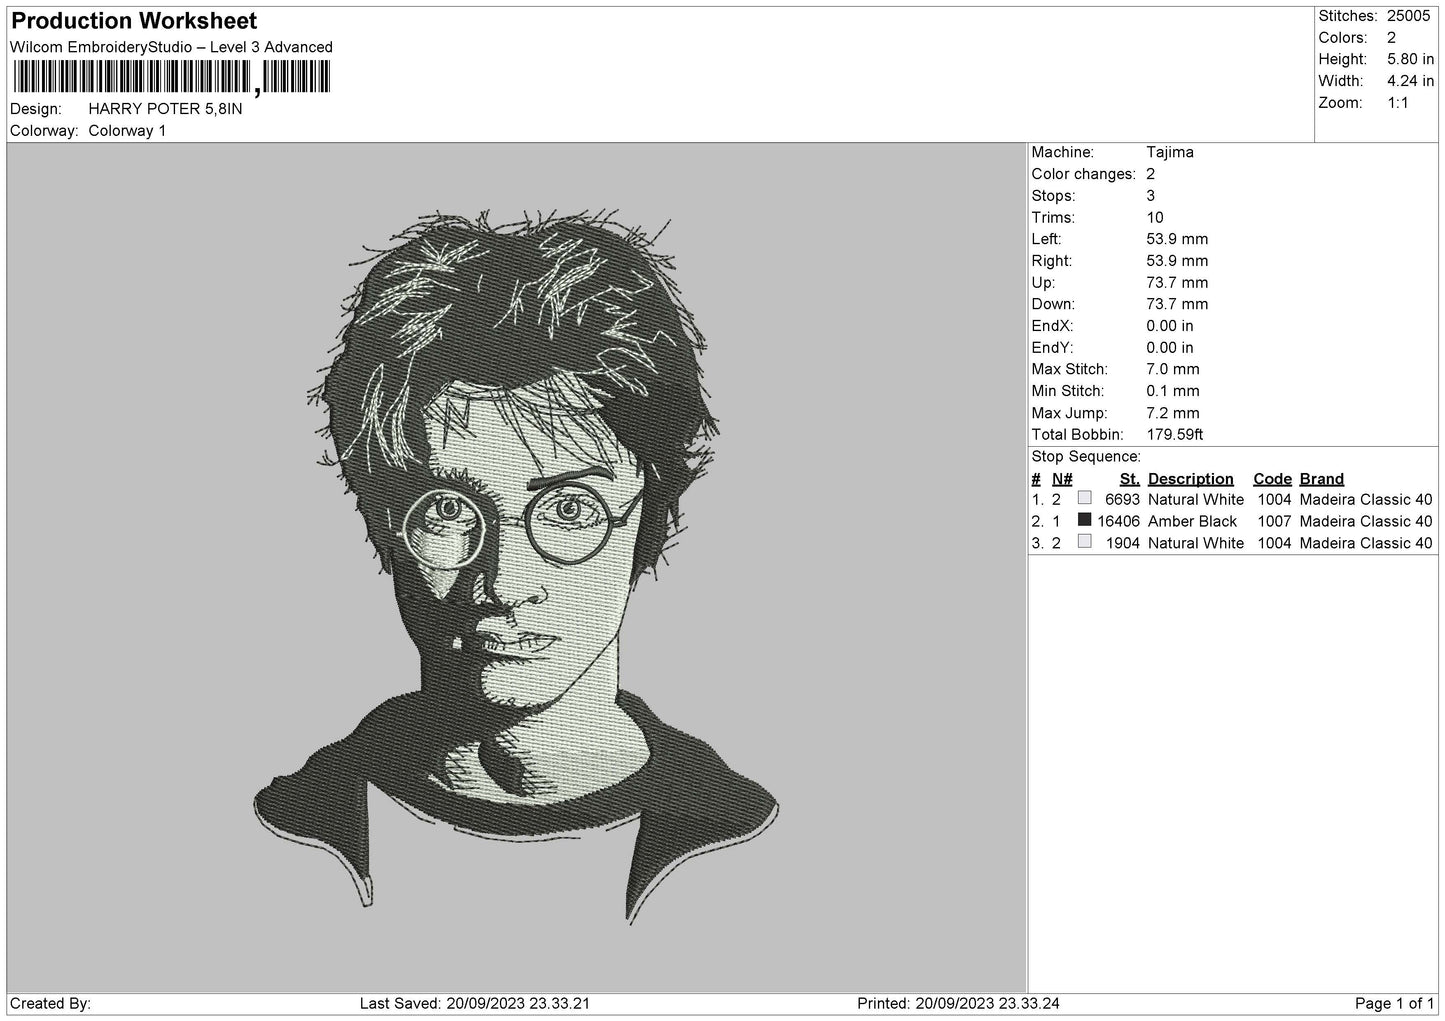Click the design name 'HARRY POTER 5,8IN'

point(165,109)
